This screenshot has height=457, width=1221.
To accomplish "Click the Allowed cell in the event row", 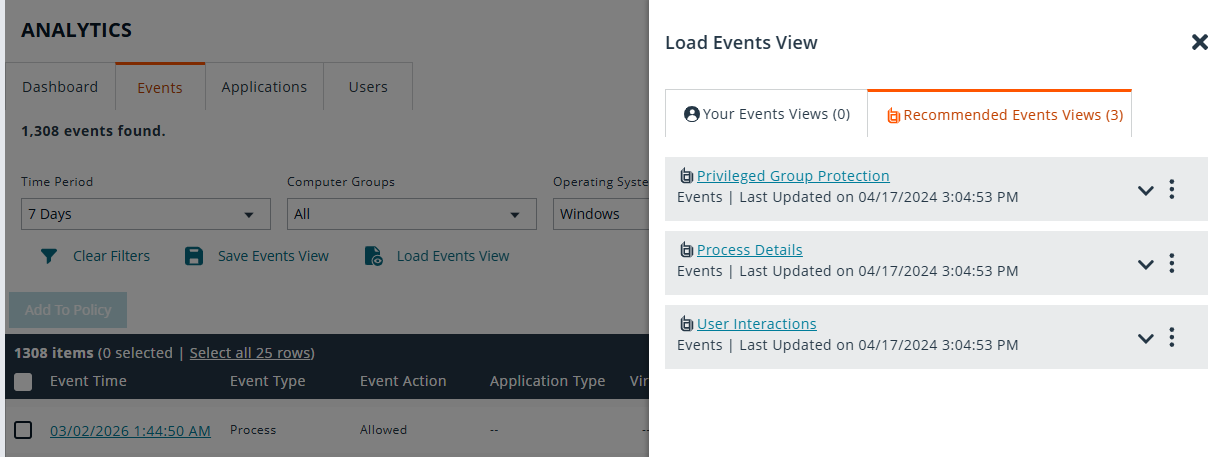I will point(384,430).
